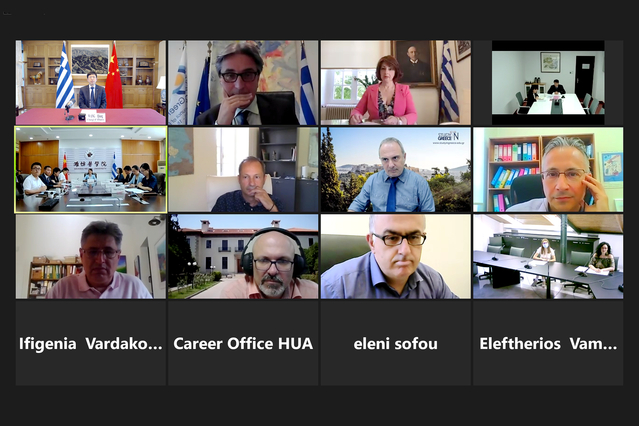Click the Career Office HUA participant tile
Screen dimensions: 639x426
[243, 343]
